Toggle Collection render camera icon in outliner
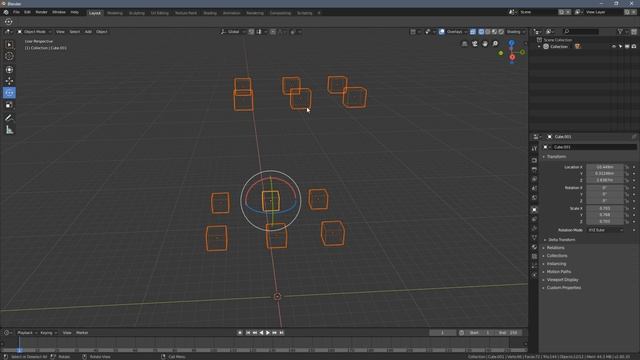Screen dimensions: 640x360 pos(633,47)
